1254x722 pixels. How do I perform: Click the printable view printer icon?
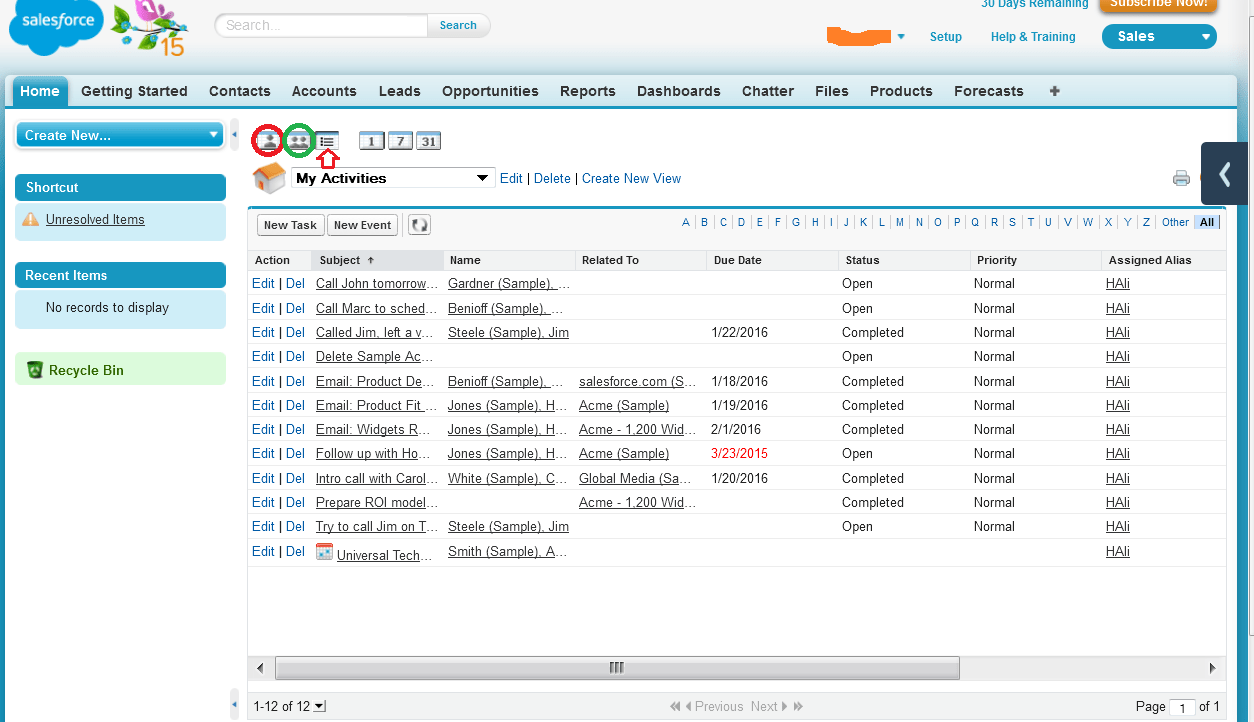click(x=1181, y=178)
